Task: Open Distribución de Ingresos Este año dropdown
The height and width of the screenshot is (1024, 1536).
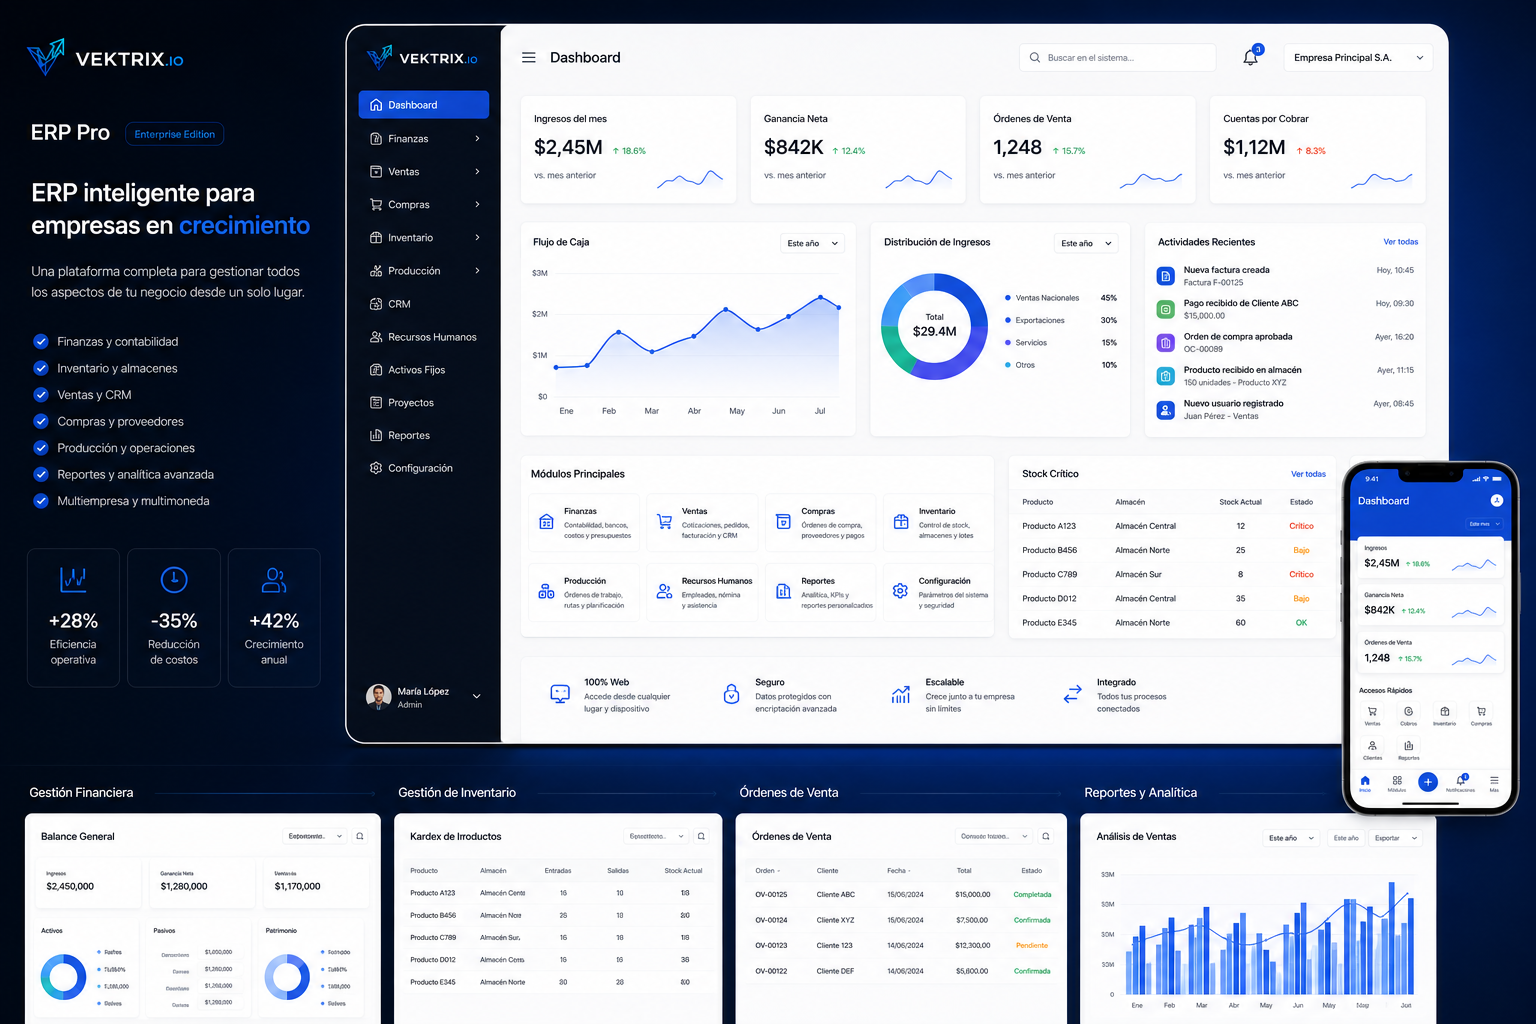Action: (x=1087, y=243)
